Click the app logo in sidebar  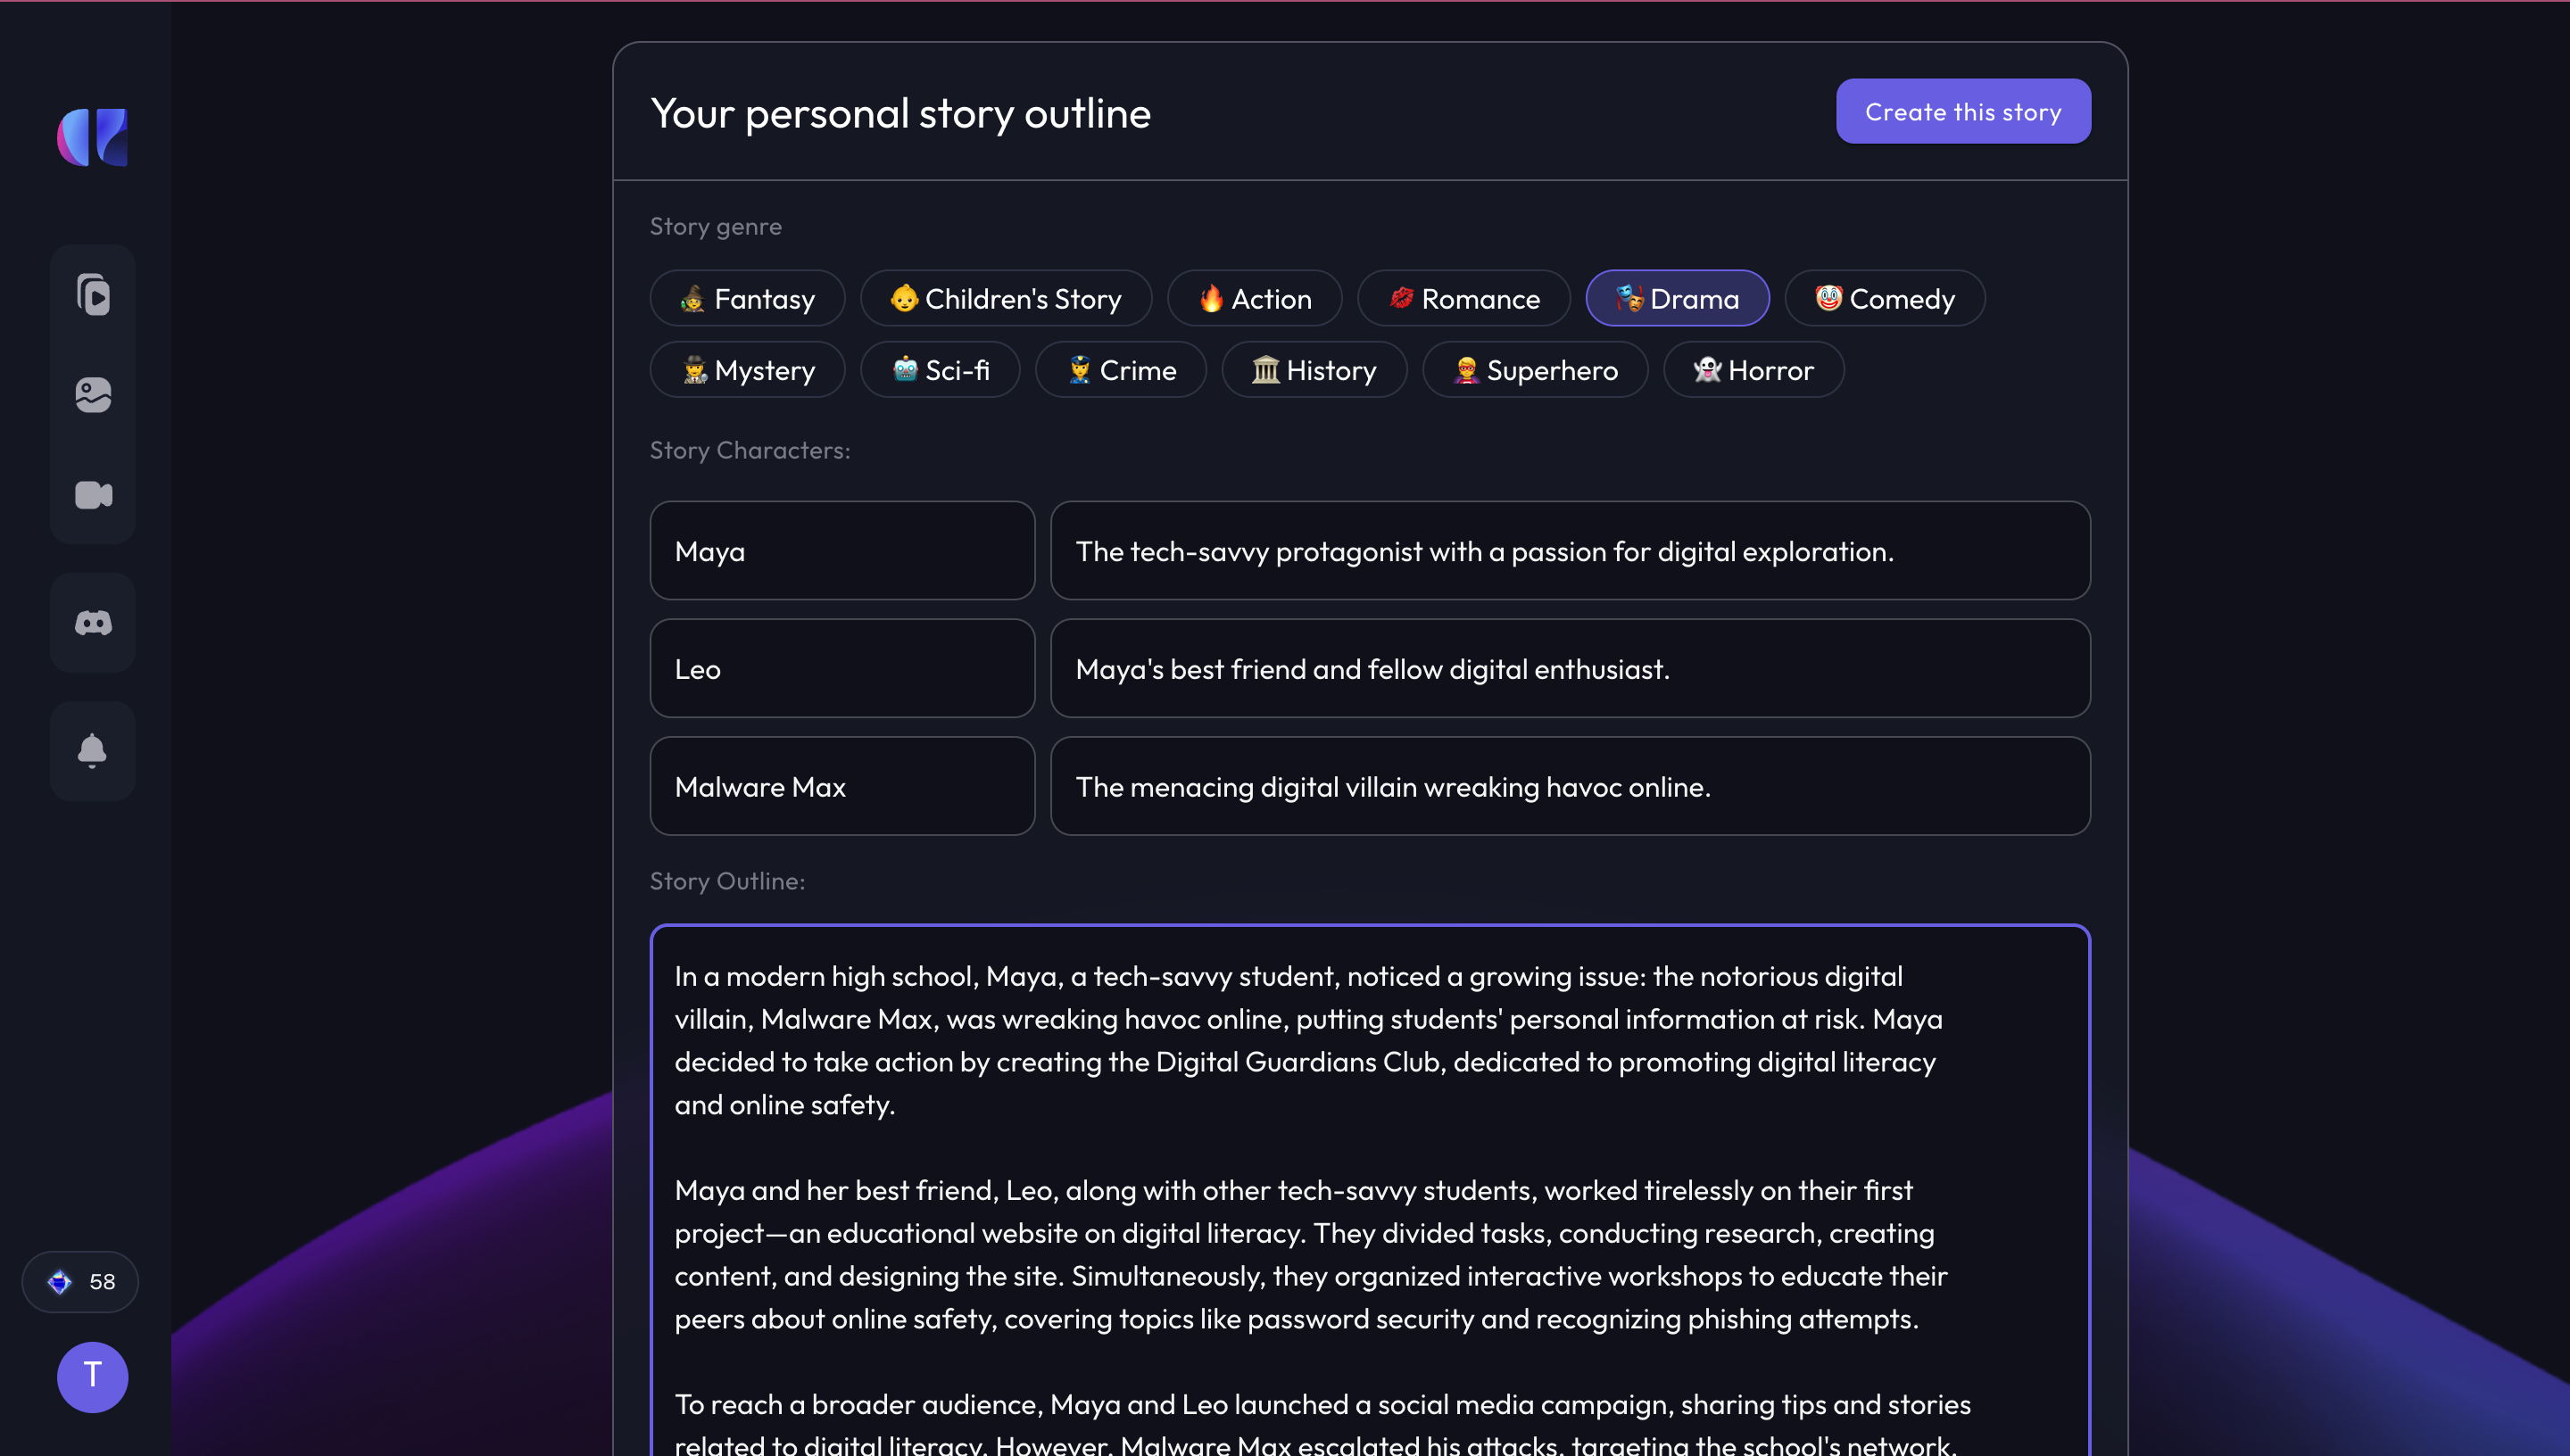tap(92, 137)
